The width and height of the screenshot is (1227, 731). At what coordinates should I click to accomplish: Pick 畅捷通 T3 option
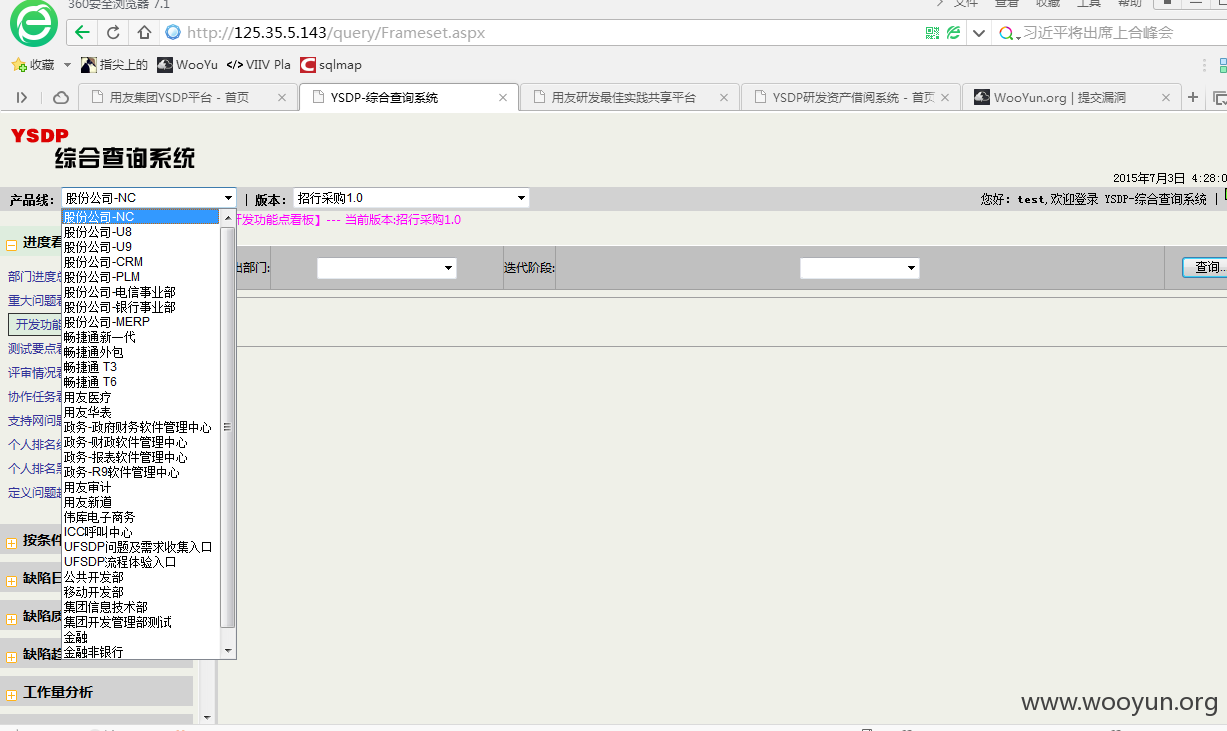click(x=140, y=367)
